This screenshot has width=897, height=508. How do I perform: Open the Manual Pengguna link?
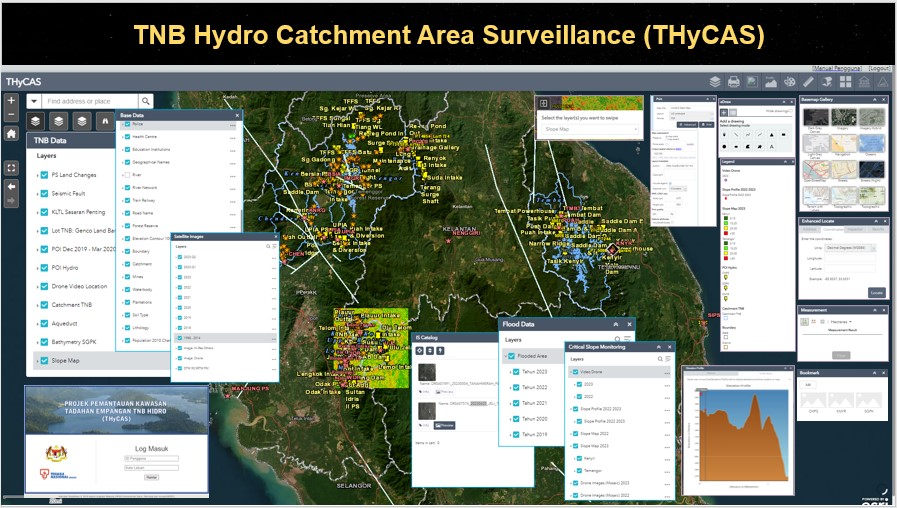click(837, 68)
